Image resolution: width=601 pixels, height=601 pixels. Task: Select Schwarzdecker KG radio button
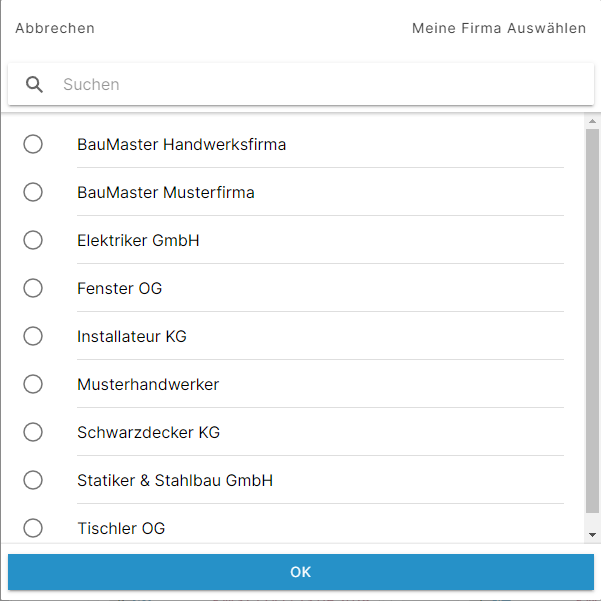click(33, 432)
